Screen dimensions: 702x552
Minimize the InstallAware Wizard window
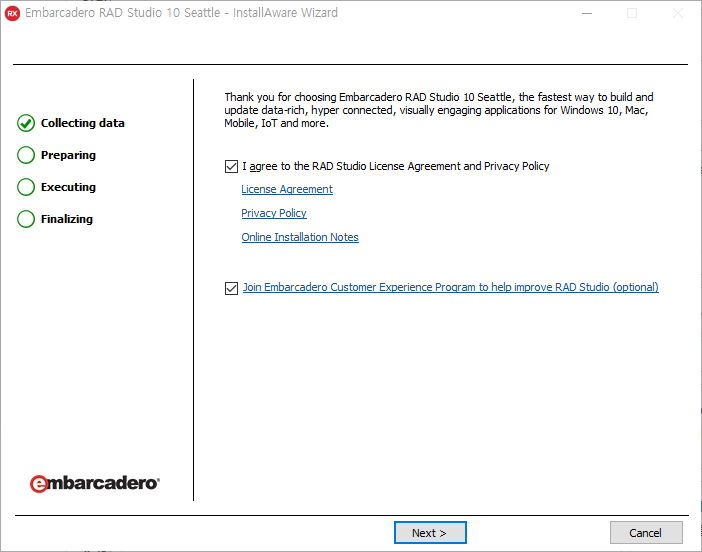pyautogui.click(x=586, y=13)
